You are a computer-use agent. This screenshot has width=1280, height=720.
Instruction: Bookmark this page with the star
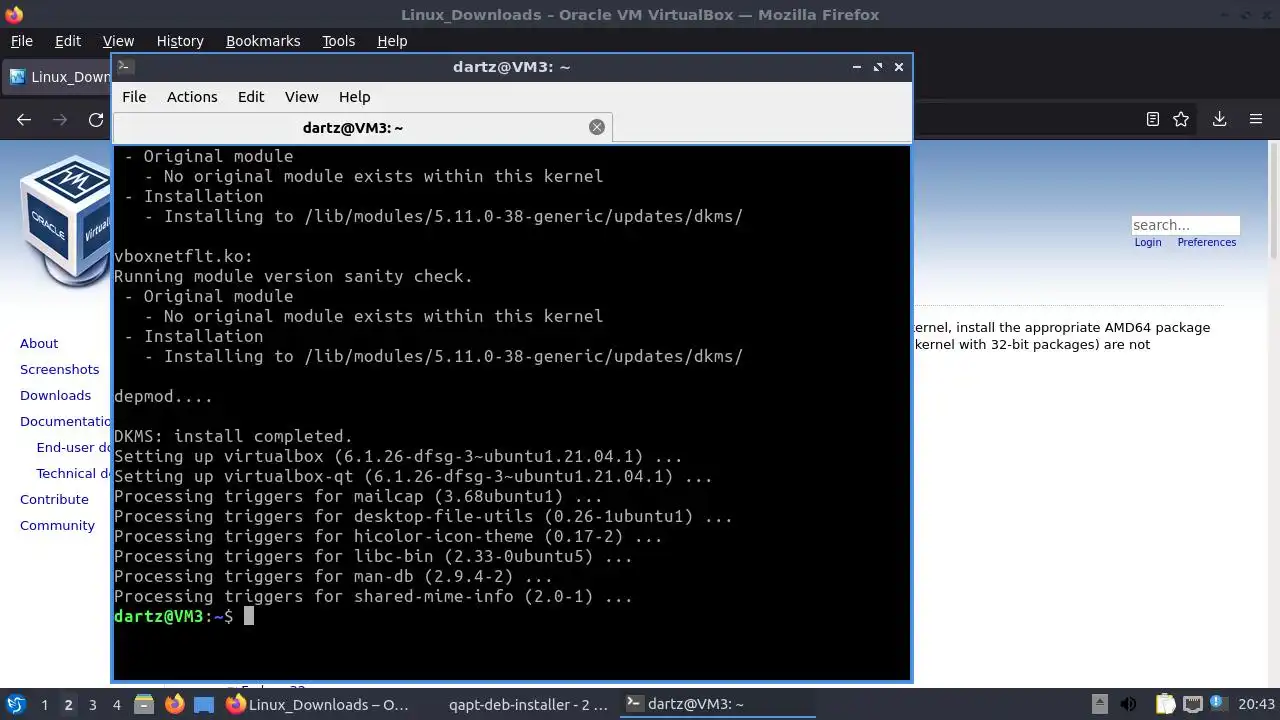(1181, 119)
